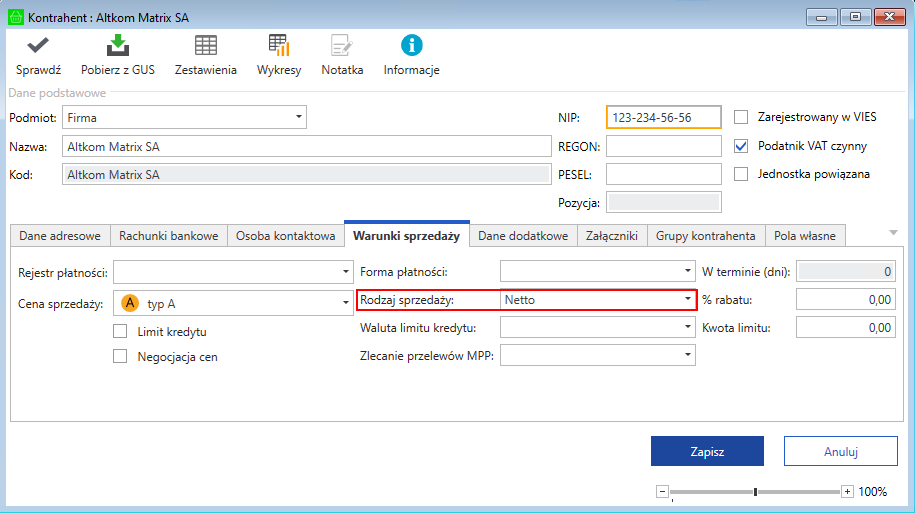
Task: Open the Forma płatności dropdown
Action: click(687, 271)
